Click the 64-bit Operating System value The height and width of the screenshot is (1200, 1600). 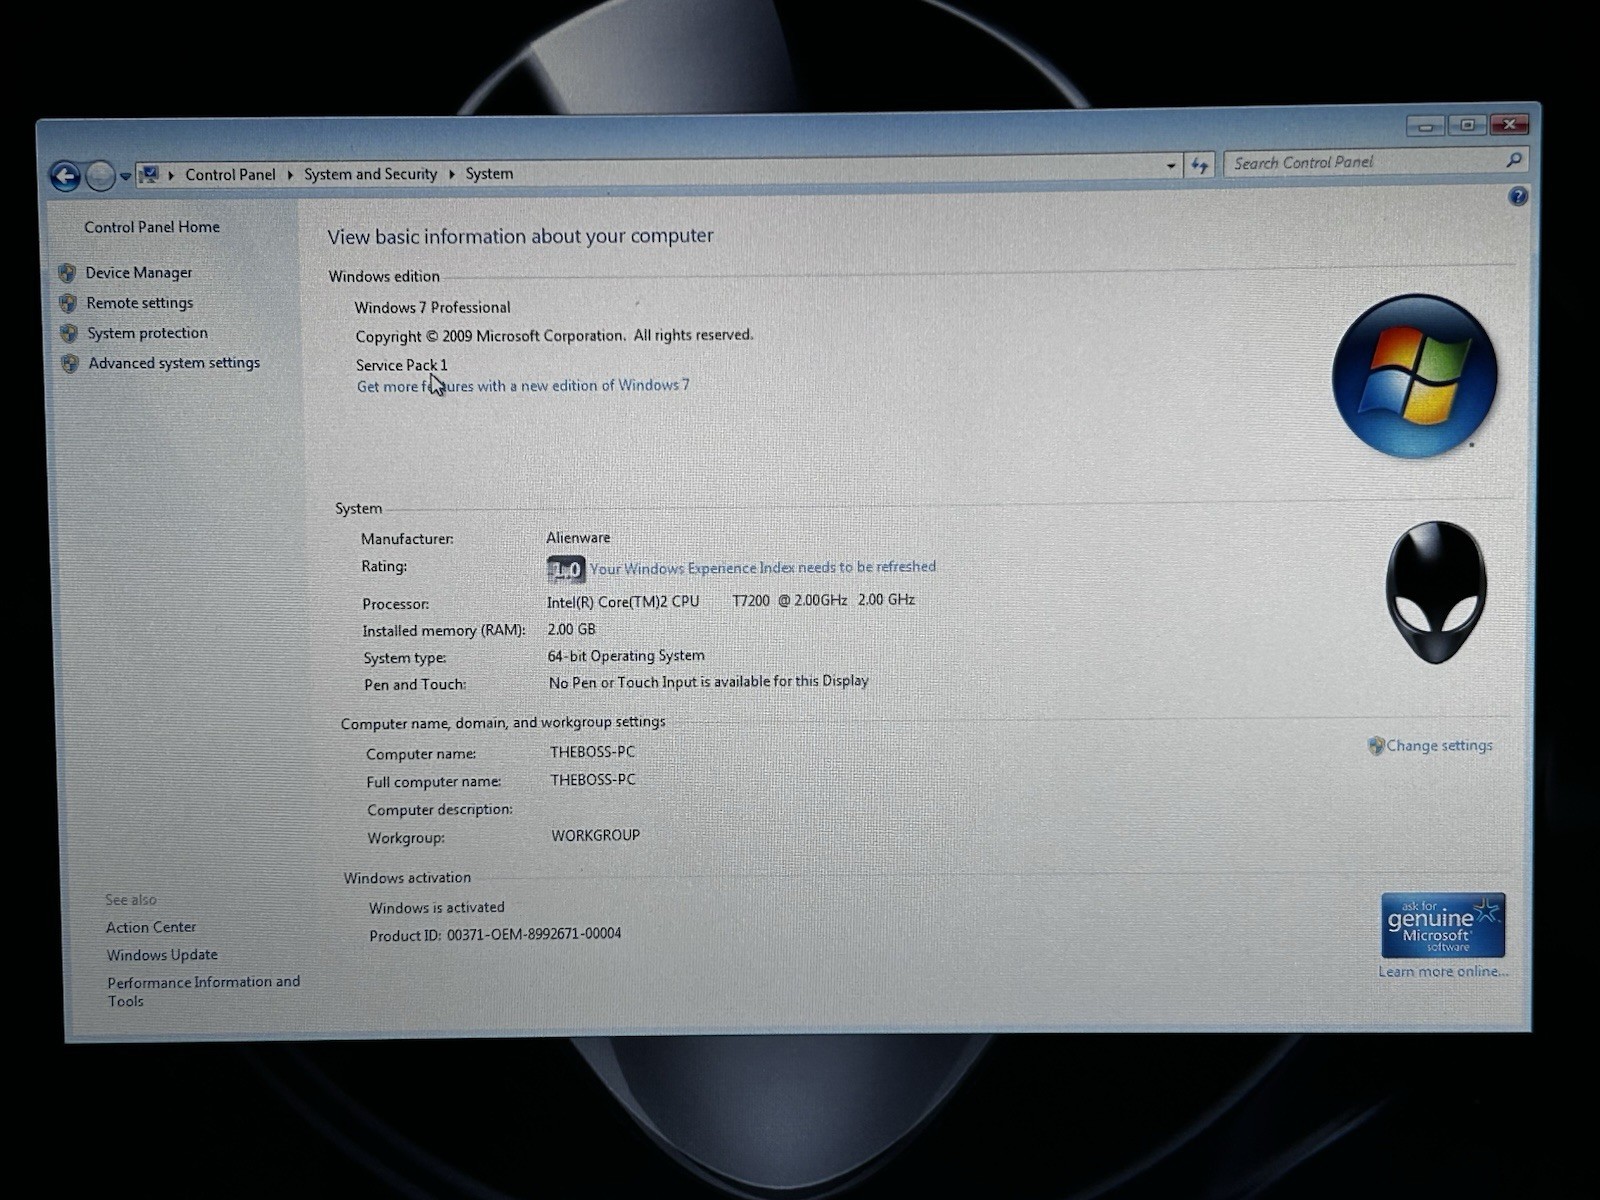pyautogui.click(x=626, y=656)
